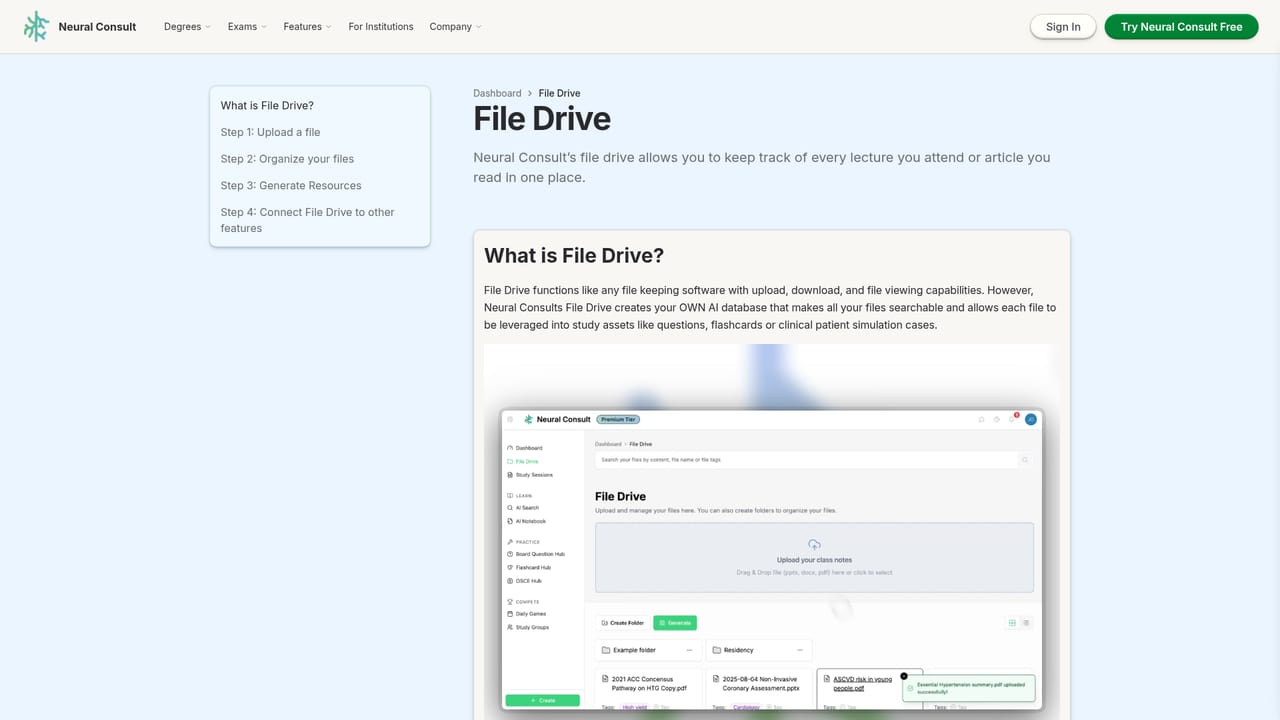This screenshot has height=720, width=1280.
Task: Select the grid view icon in the embedded screenshot
Action: pyautogui.click(x=1012, y=622)
